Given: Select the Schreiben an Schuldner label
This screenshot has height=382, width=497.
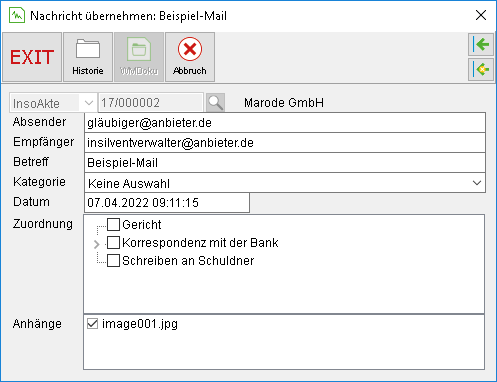Looking at the screenshot, I should (188, 261).
